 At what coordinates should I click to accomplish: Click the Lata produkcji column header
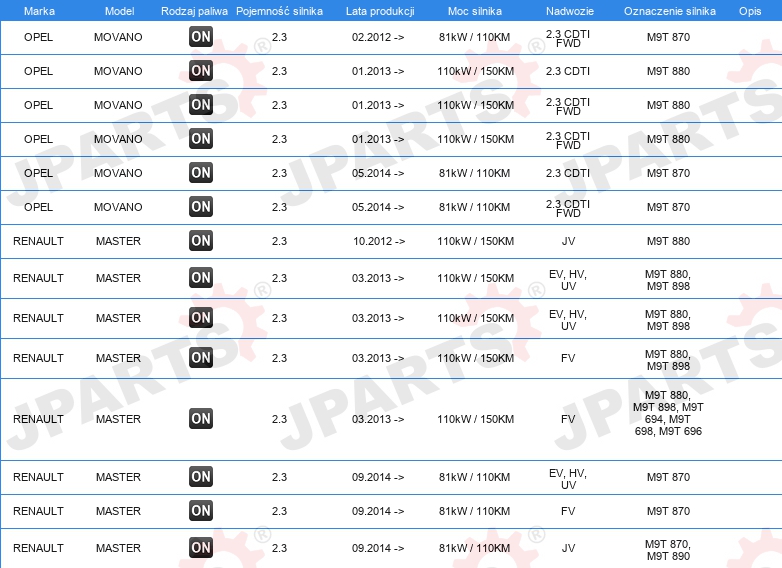[380, 11]
